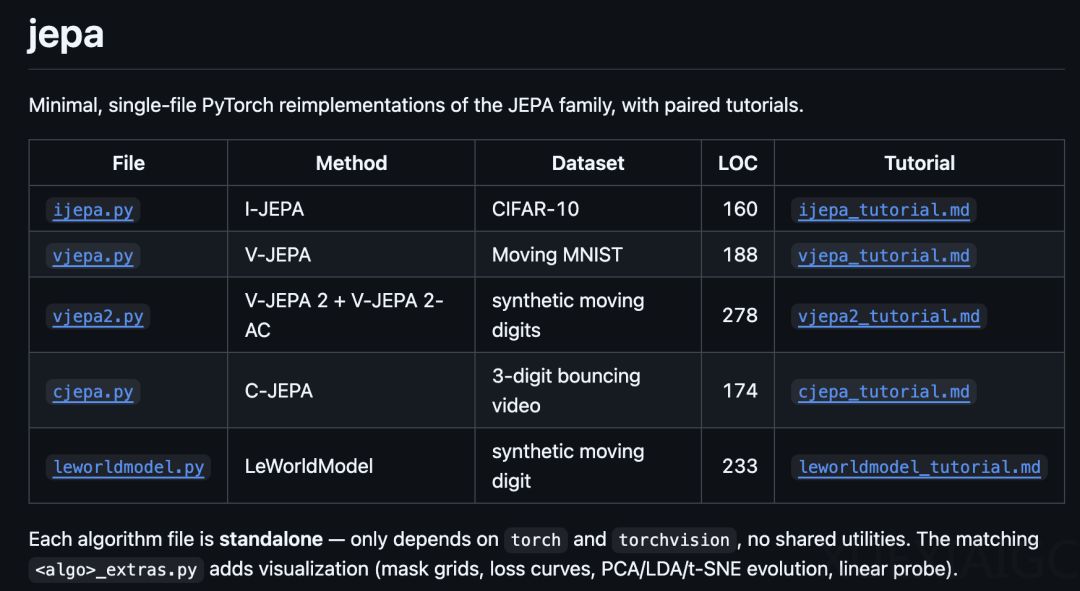Open cjepa_tutorial.md tutorial link
The height and width of the screenshot is (591, 1080).
tap(884, 391)
